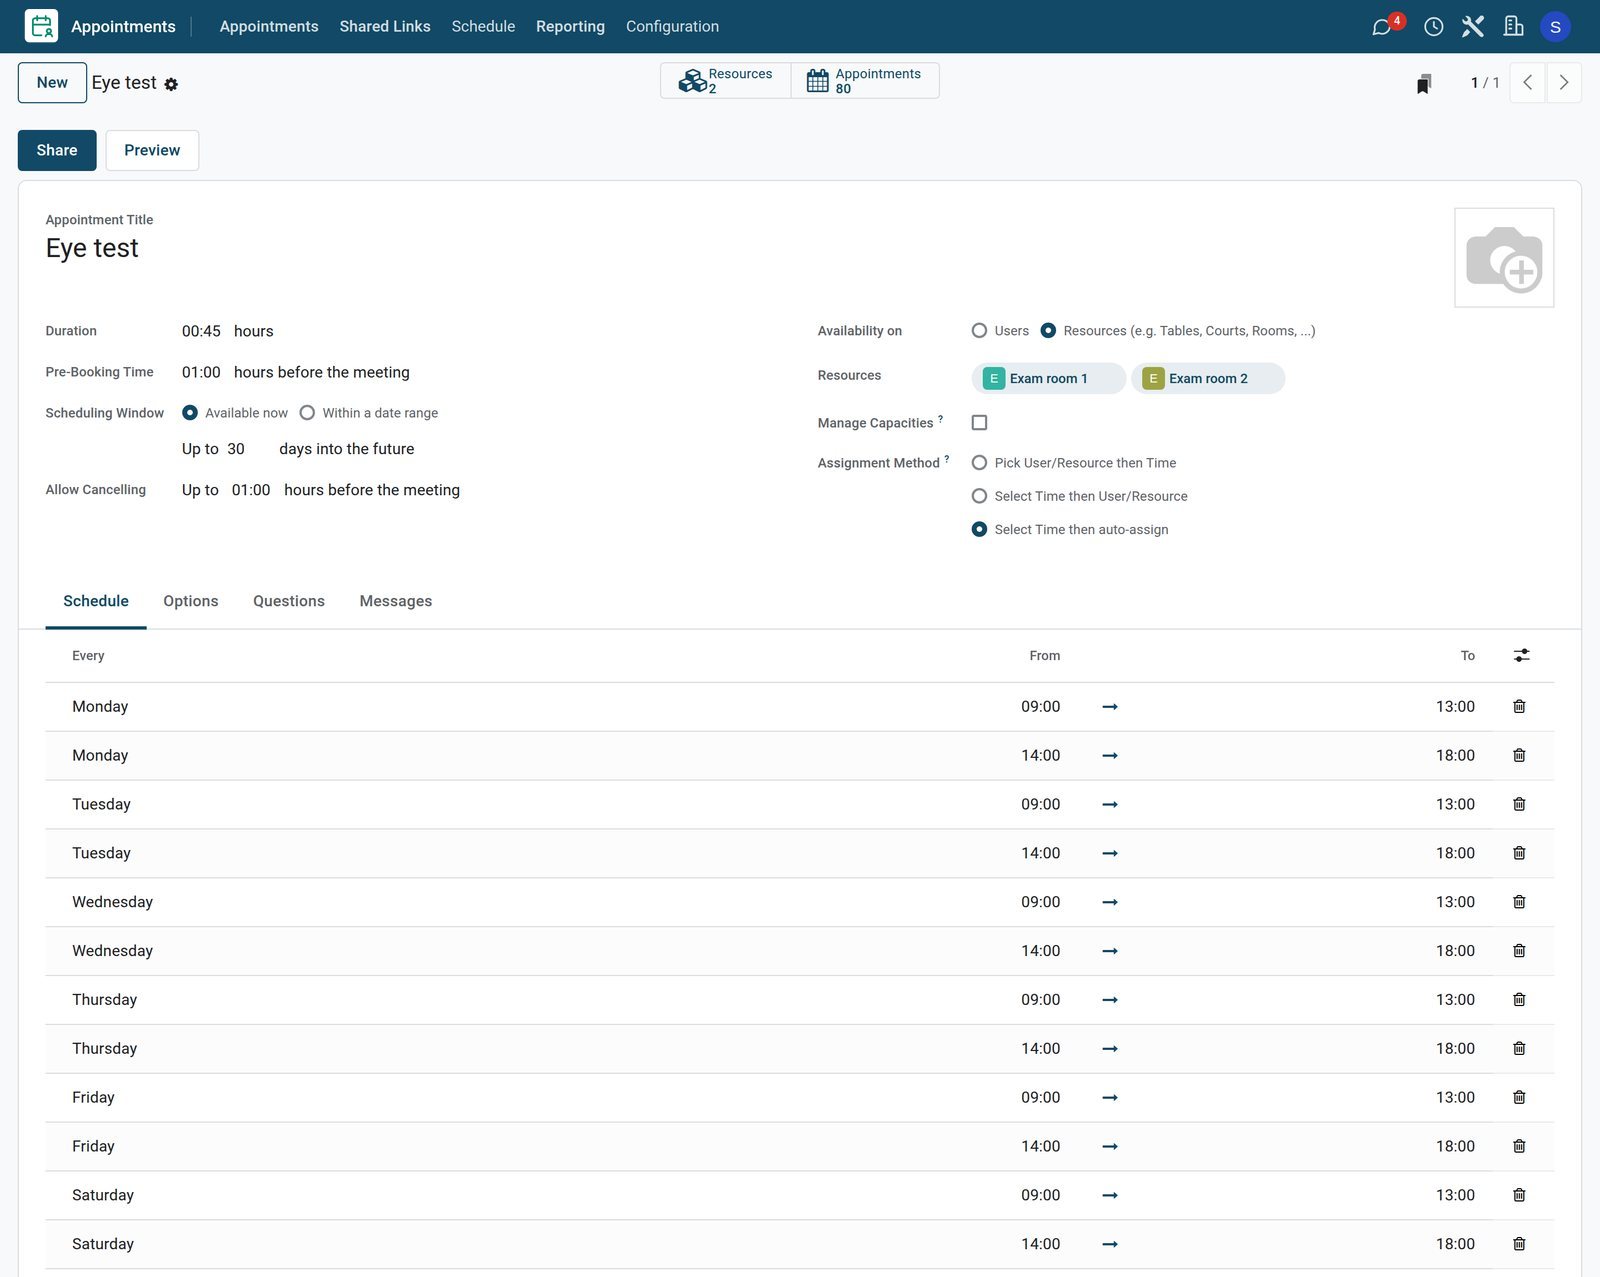Screen dimensions: 1600x1277
Task: Select the Users availability radio button
Action: tap(980, 331)
